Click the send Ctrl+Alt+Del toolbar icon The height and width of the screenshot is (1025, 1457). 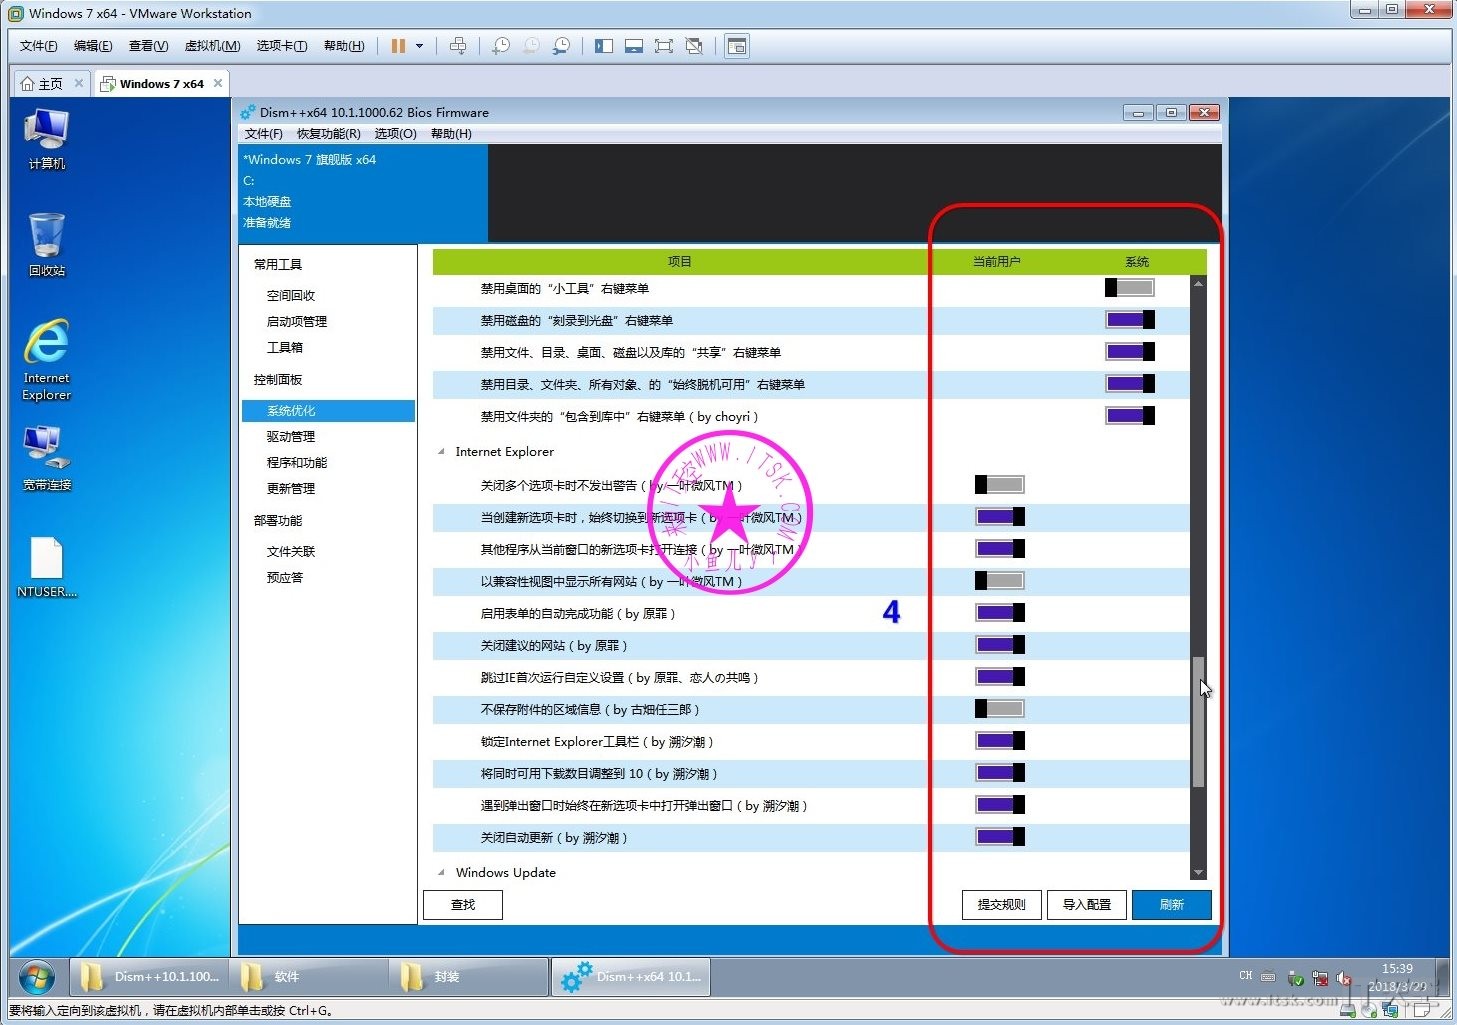pos(458,46)
